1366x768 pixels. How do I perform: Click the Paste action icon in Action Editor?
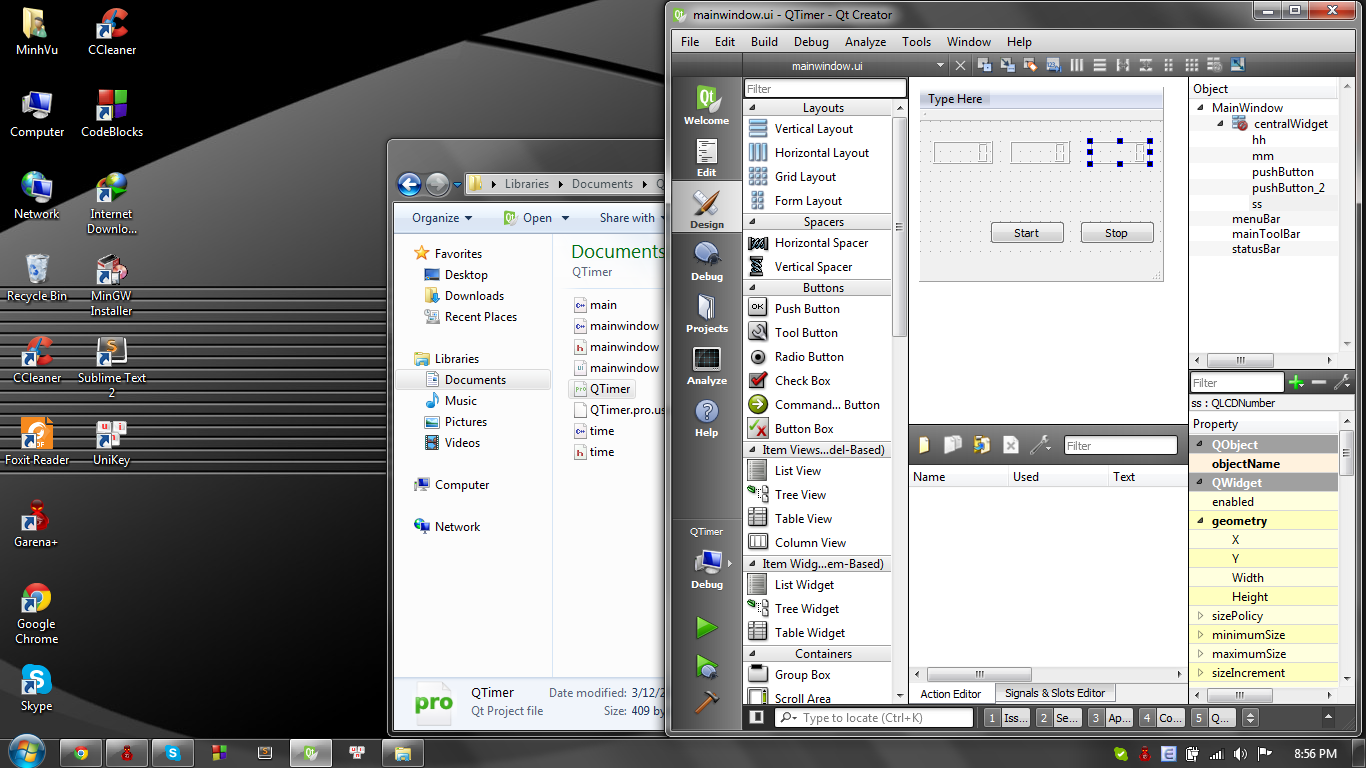[982, 445]
